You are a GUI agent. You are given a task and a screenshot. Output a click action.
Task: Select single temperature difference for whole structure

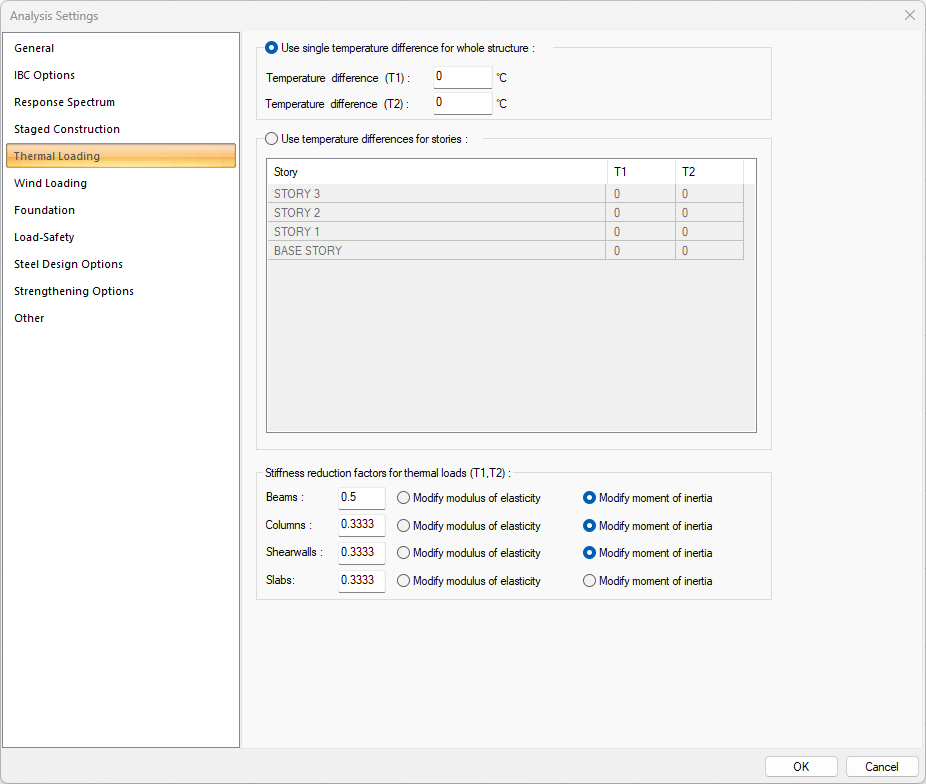(272, 48)
